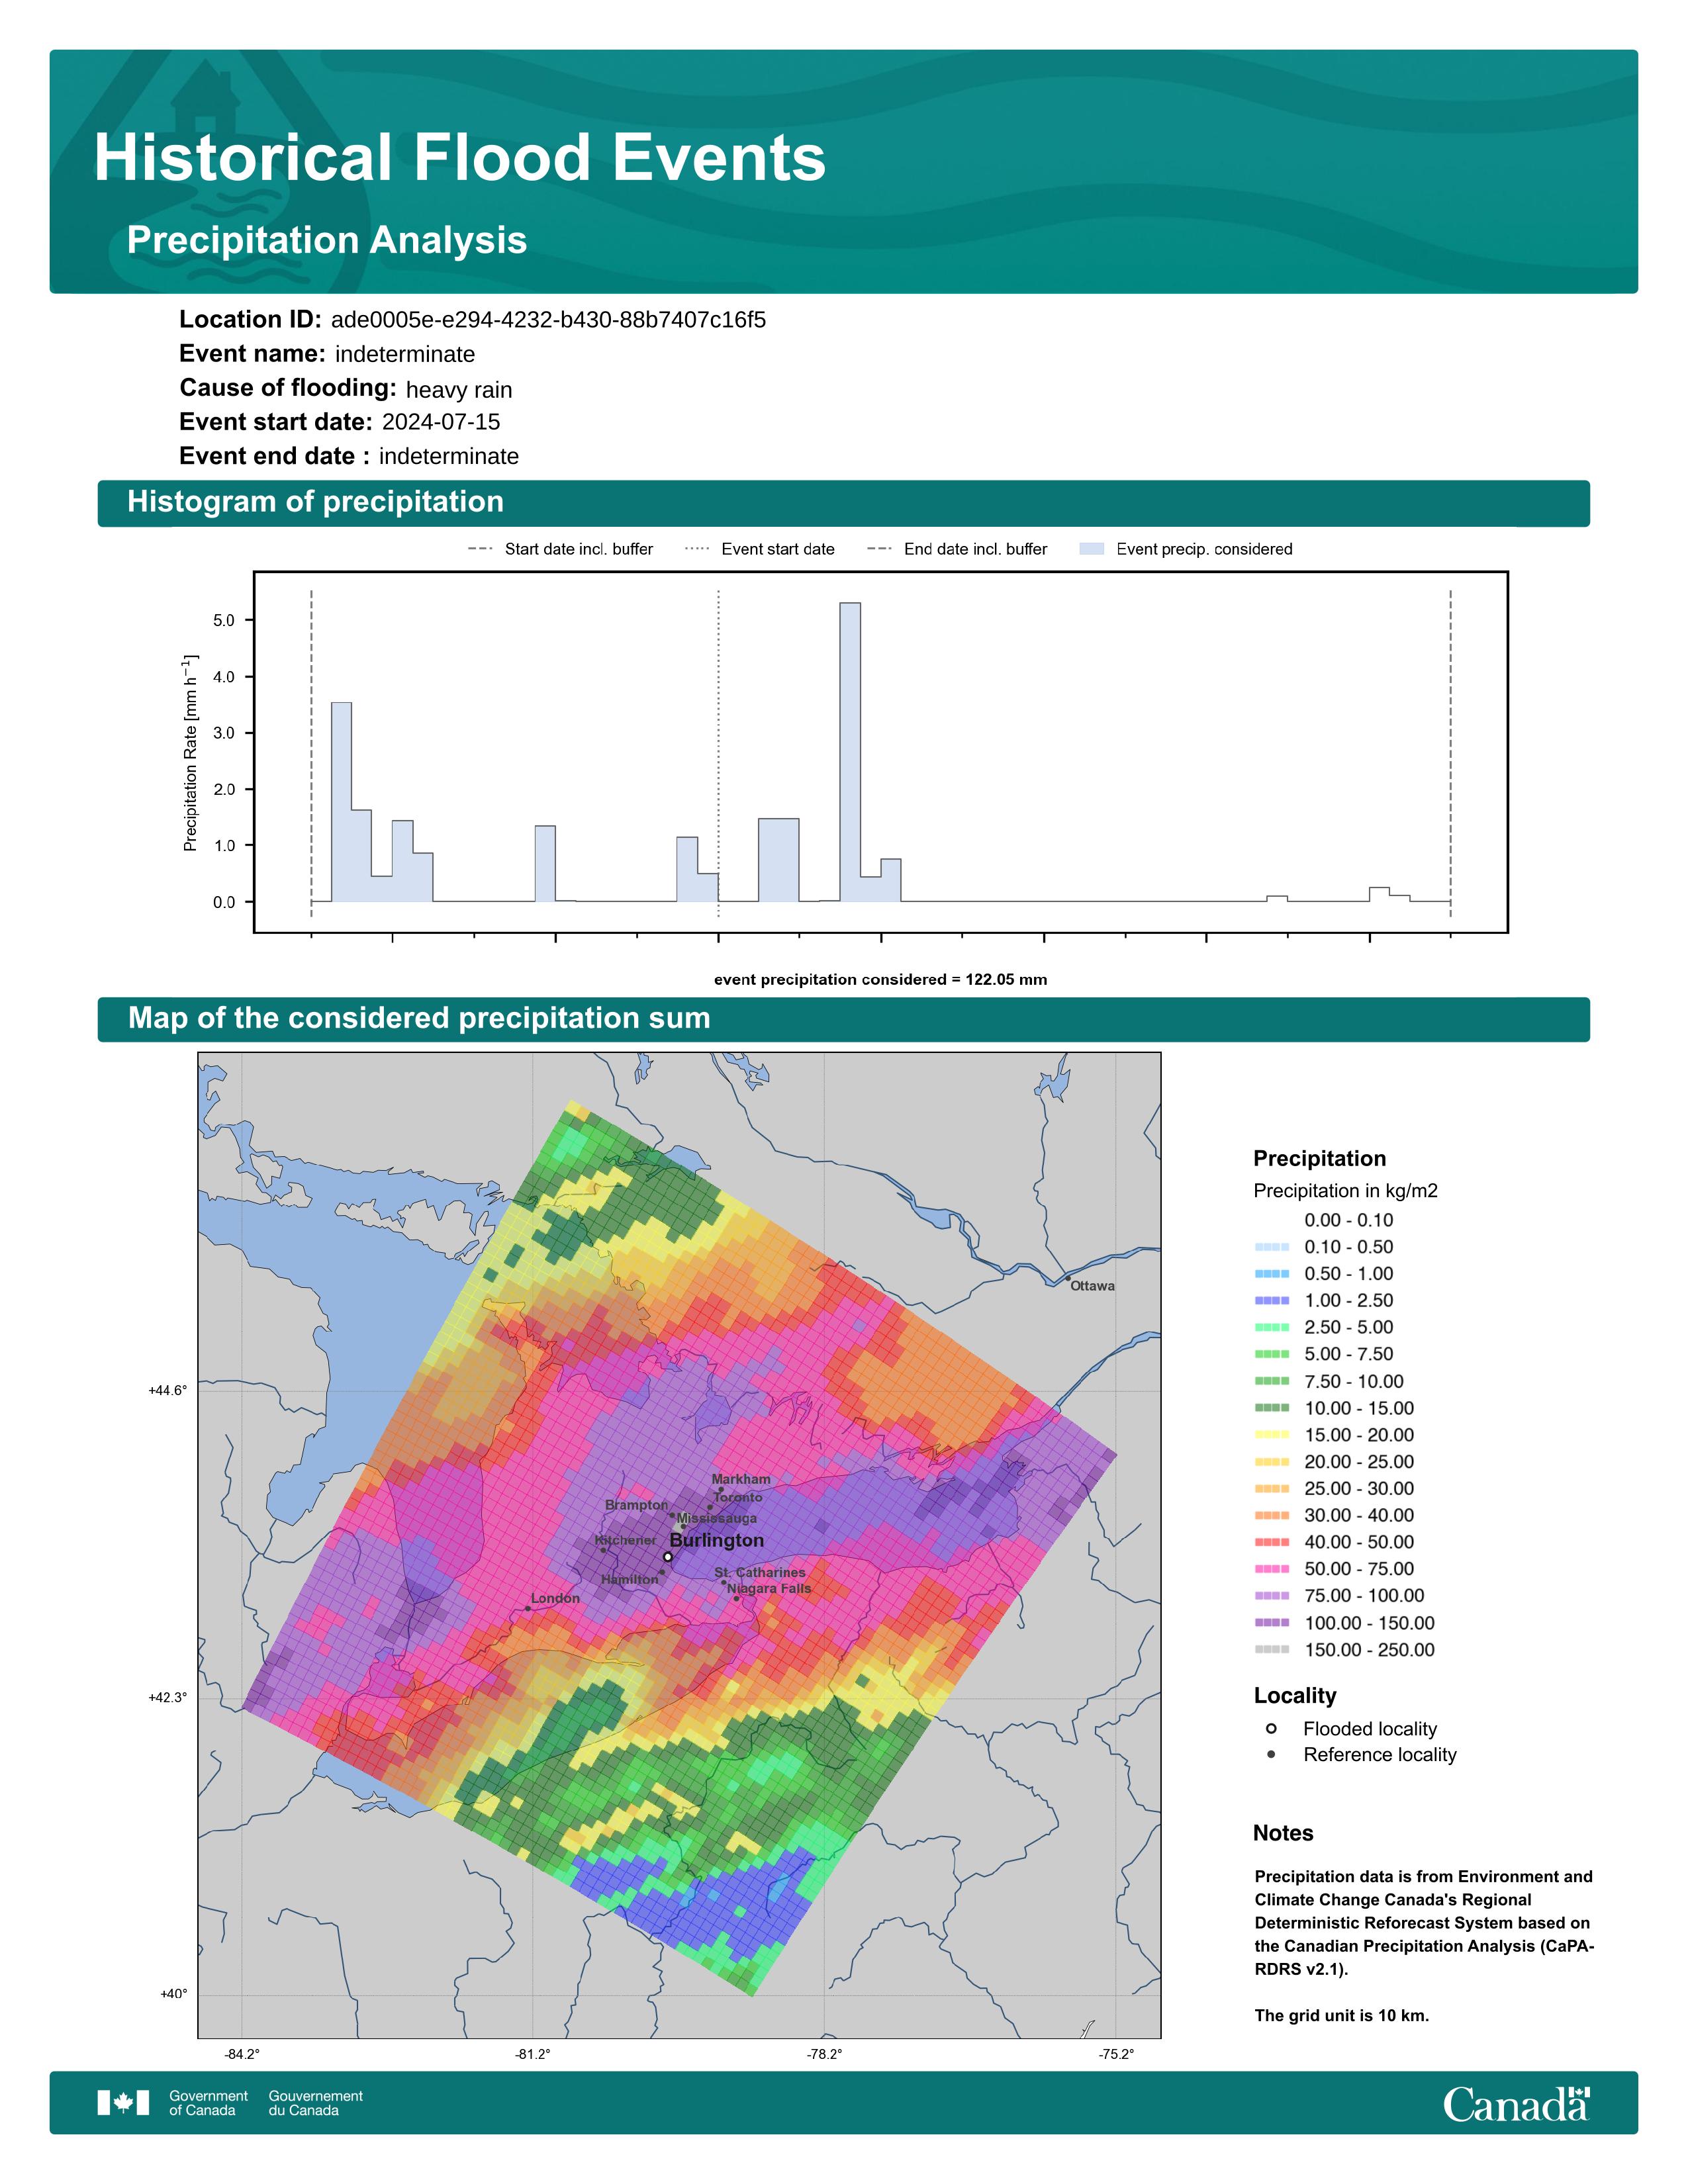This screenshot has width=1688, height=2184.
Task: Click the London locality label on map
Action: pos(555,1598)
